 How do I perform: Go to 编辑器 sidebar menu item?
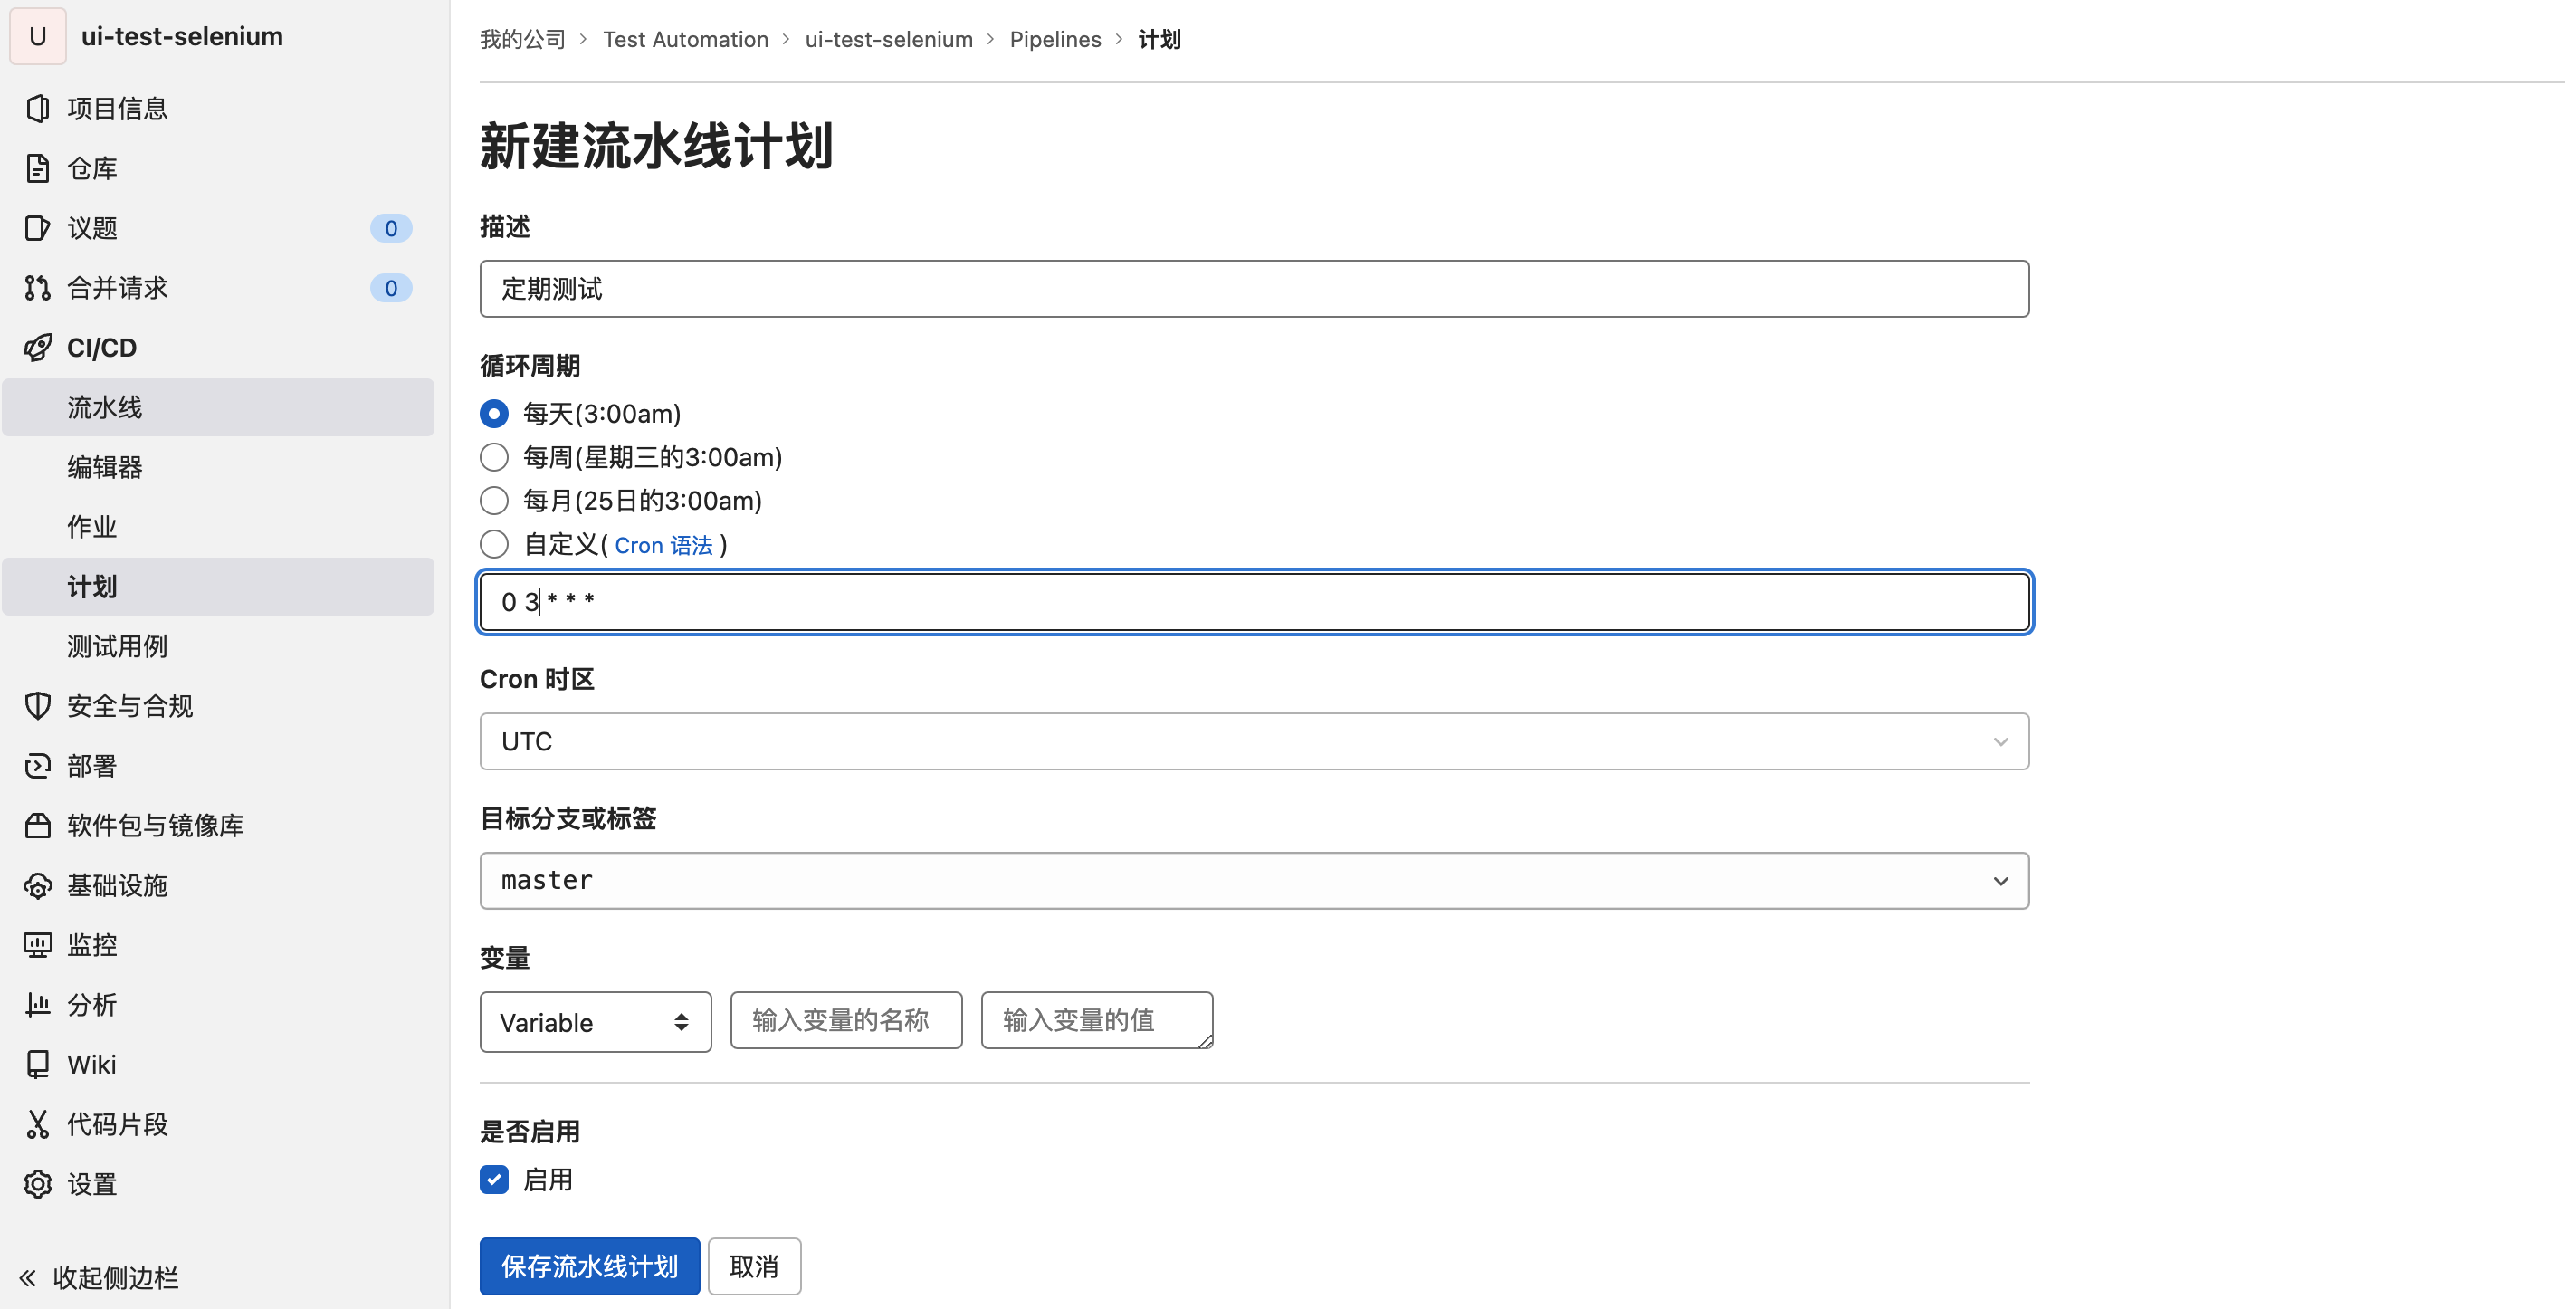tap(105, 467)
